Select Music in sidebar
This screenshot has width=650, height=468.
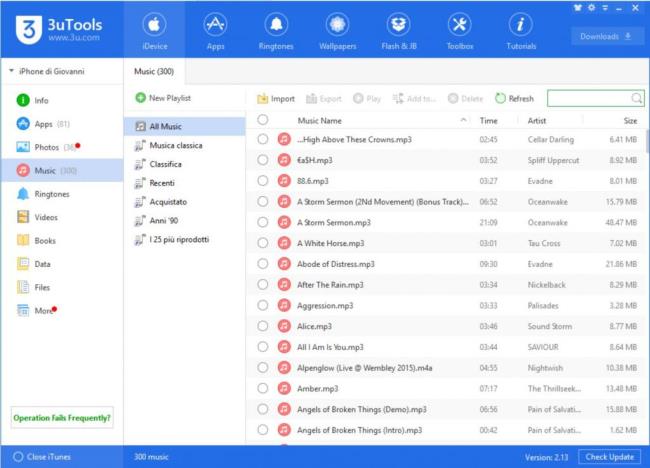62,170
